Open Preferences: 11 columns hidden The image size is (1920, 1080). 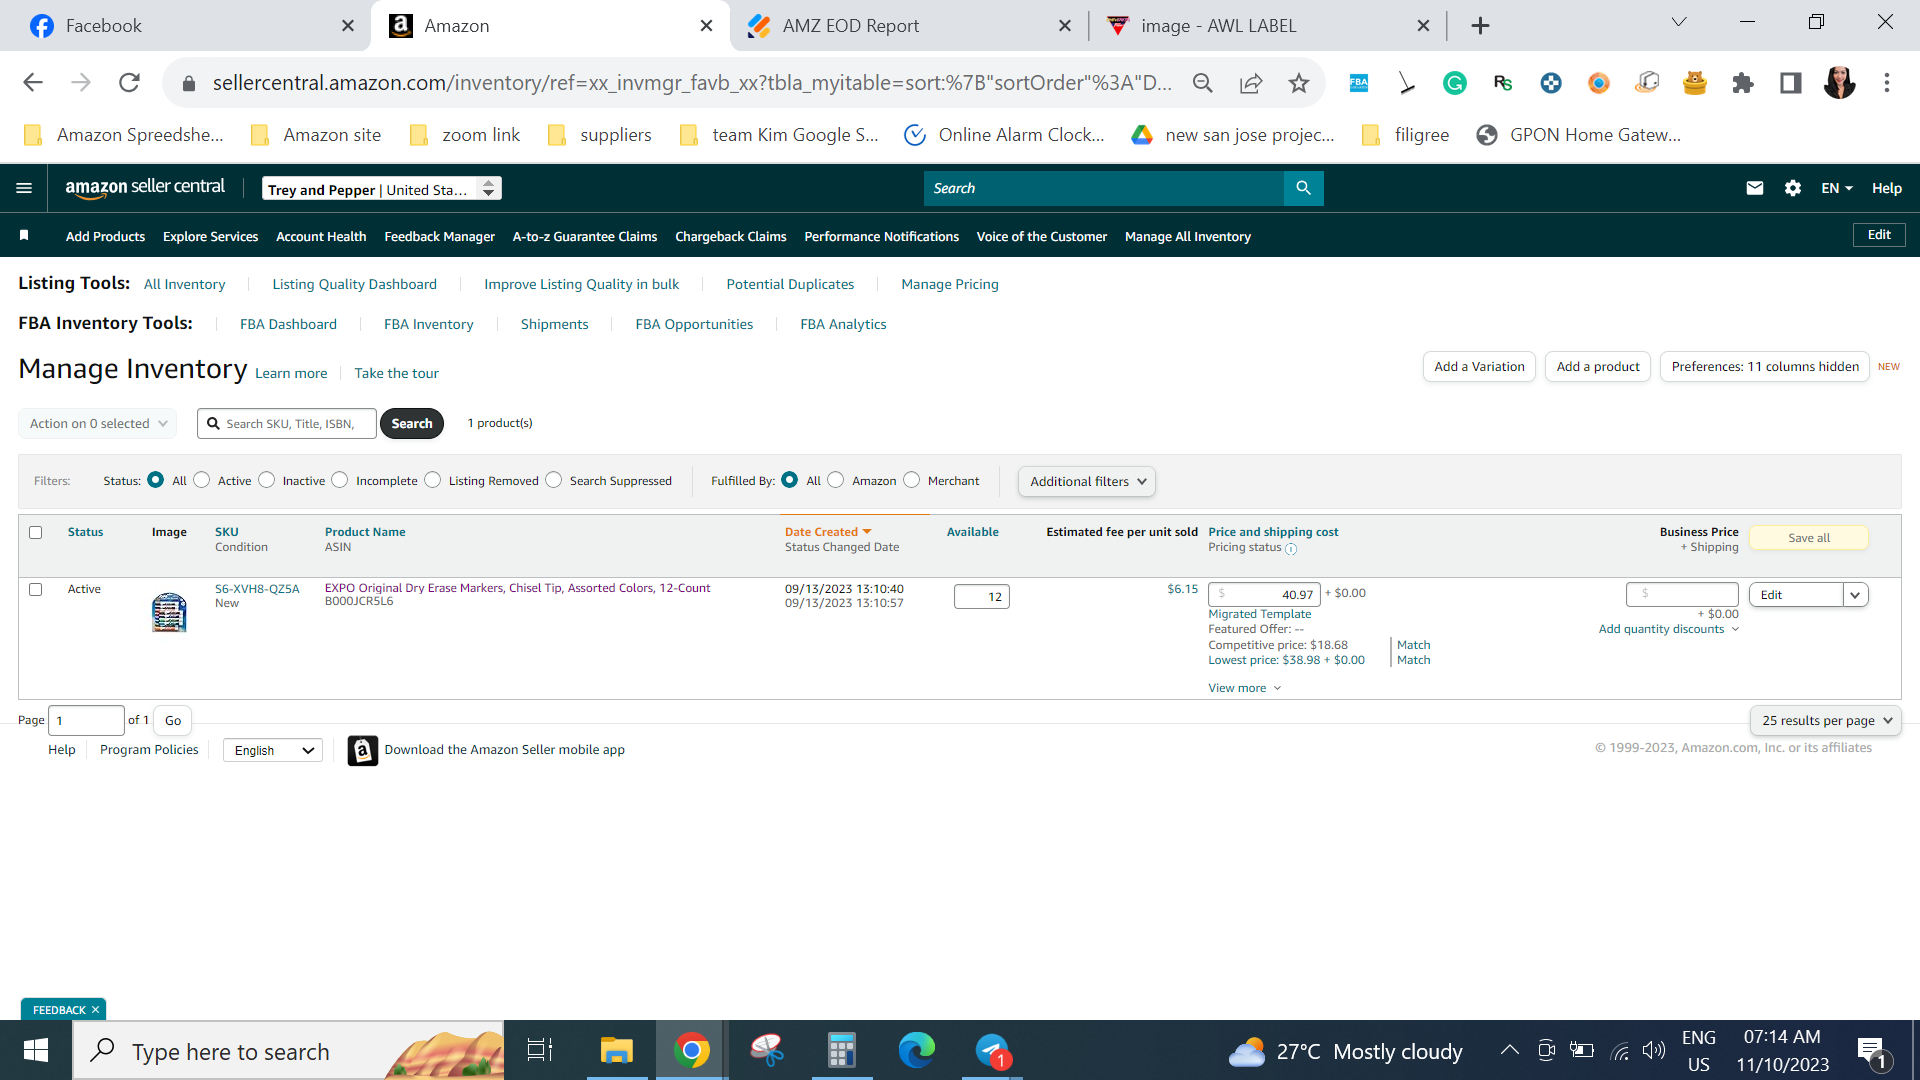click(1765, 367)
